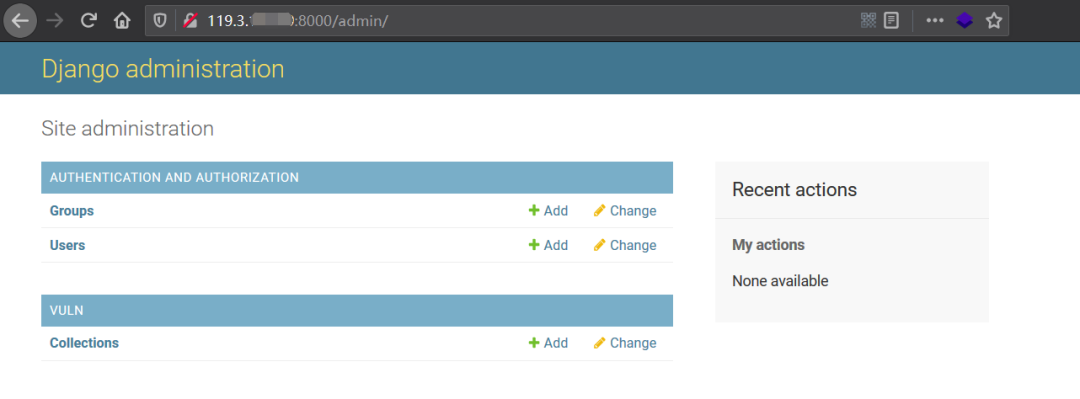Open the QR code icon in address bar
Viewport: 1080px width, 399px height.
869,21
